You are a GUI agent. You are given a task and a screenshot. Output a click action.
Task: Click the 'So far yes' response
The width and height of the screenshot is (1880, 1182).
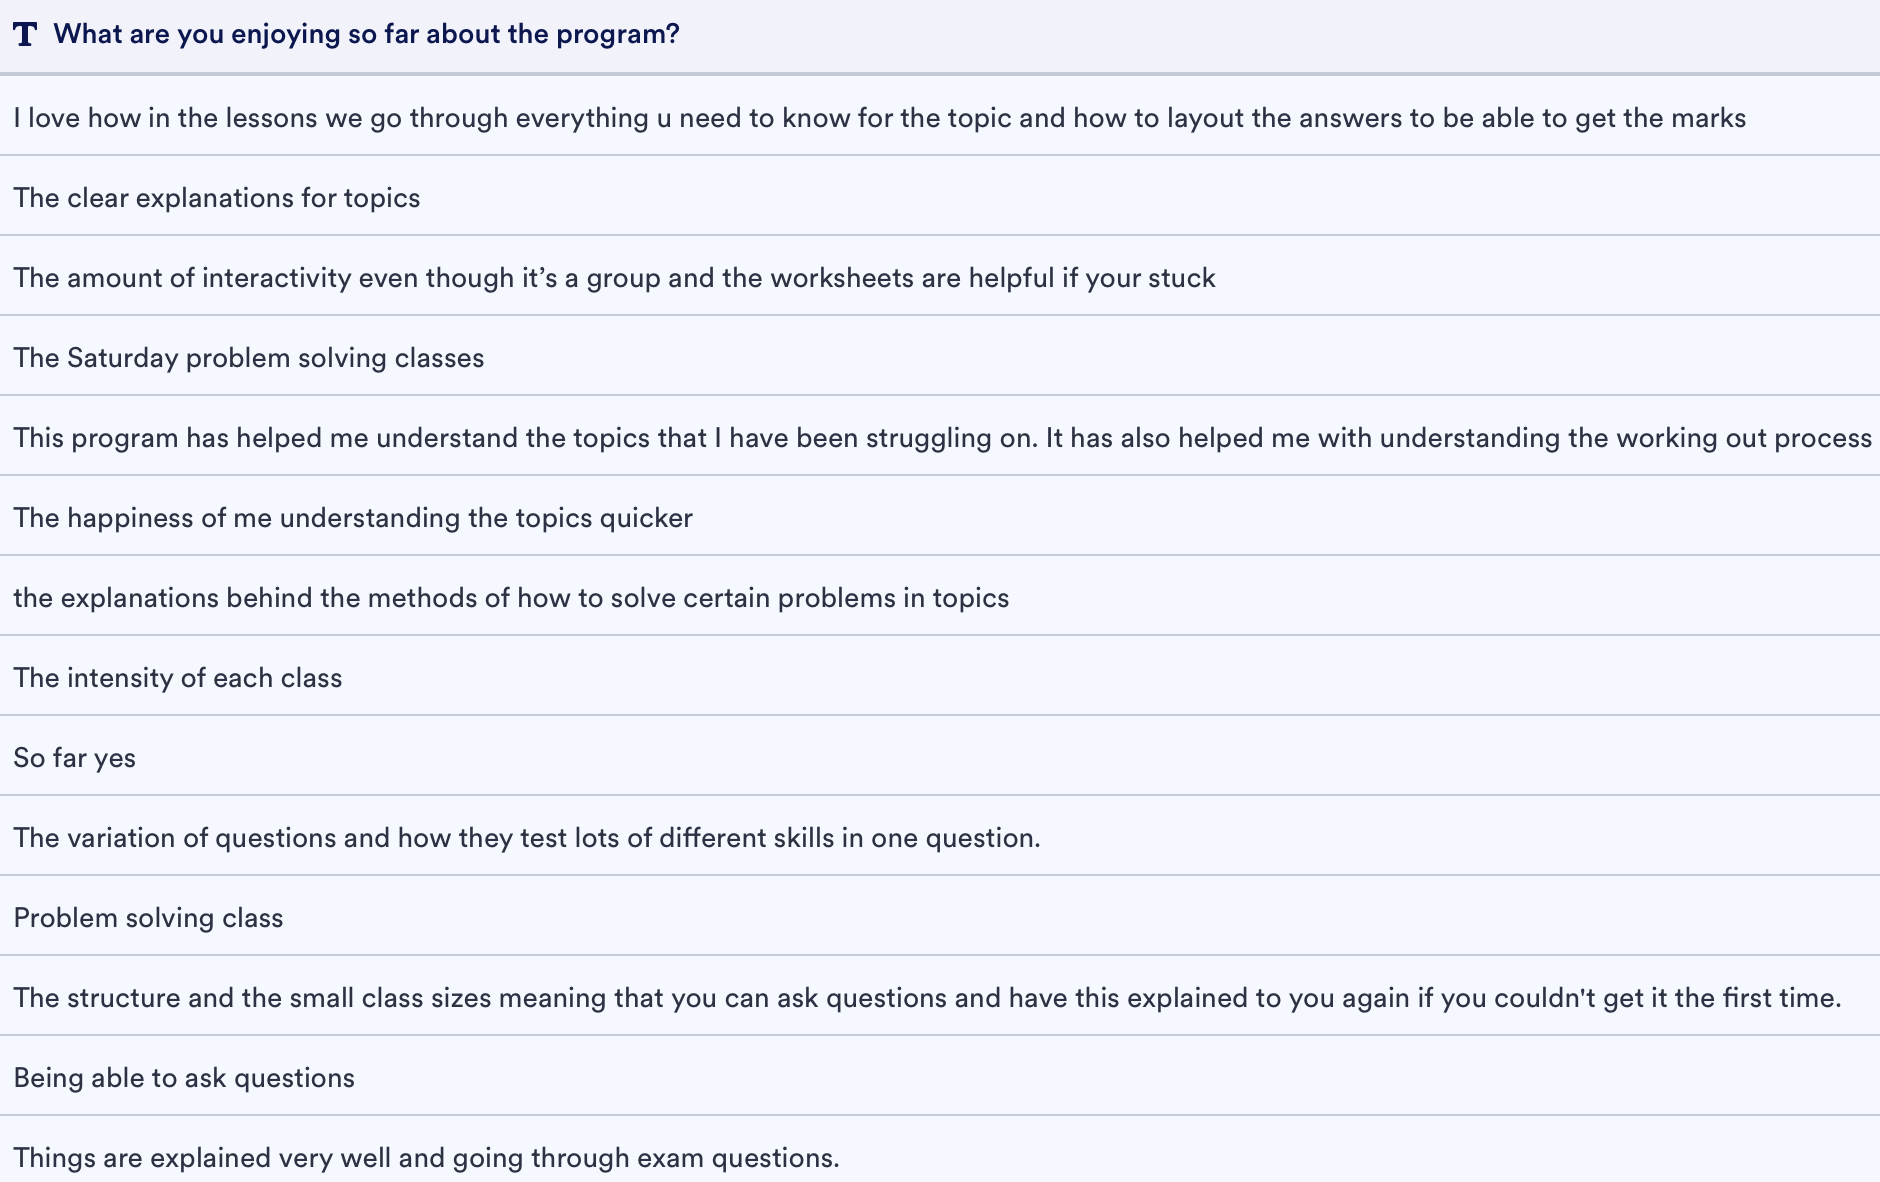[75, 758]
